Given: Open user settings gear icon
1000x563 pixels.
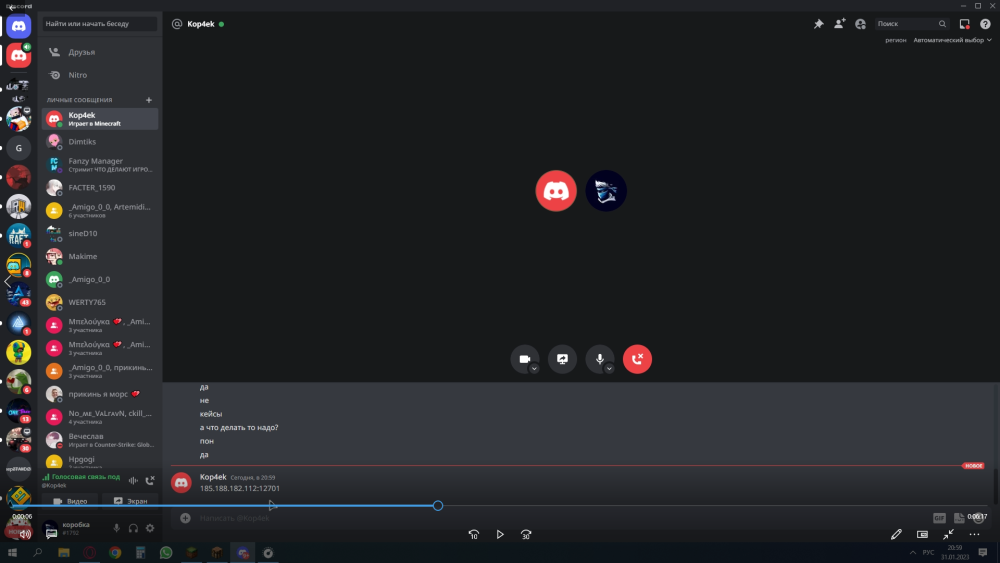Looking at the screenshot, I should pos(150,528).
